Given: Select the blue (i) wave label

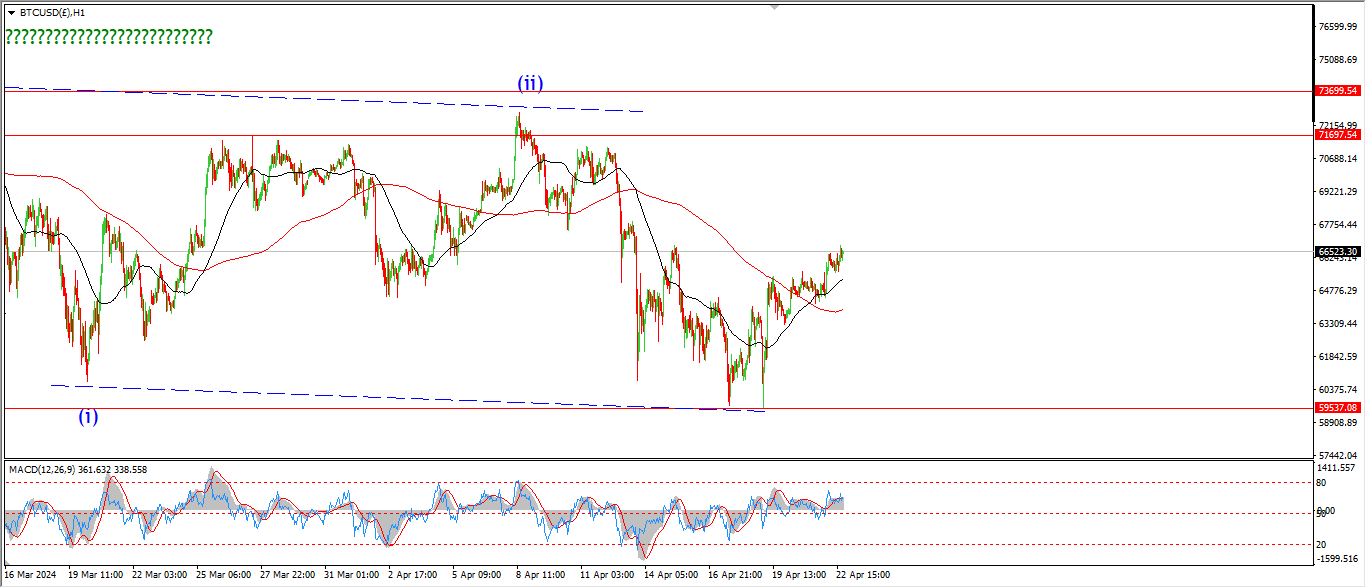Looking at the screenshot, I should pos(89,417).
